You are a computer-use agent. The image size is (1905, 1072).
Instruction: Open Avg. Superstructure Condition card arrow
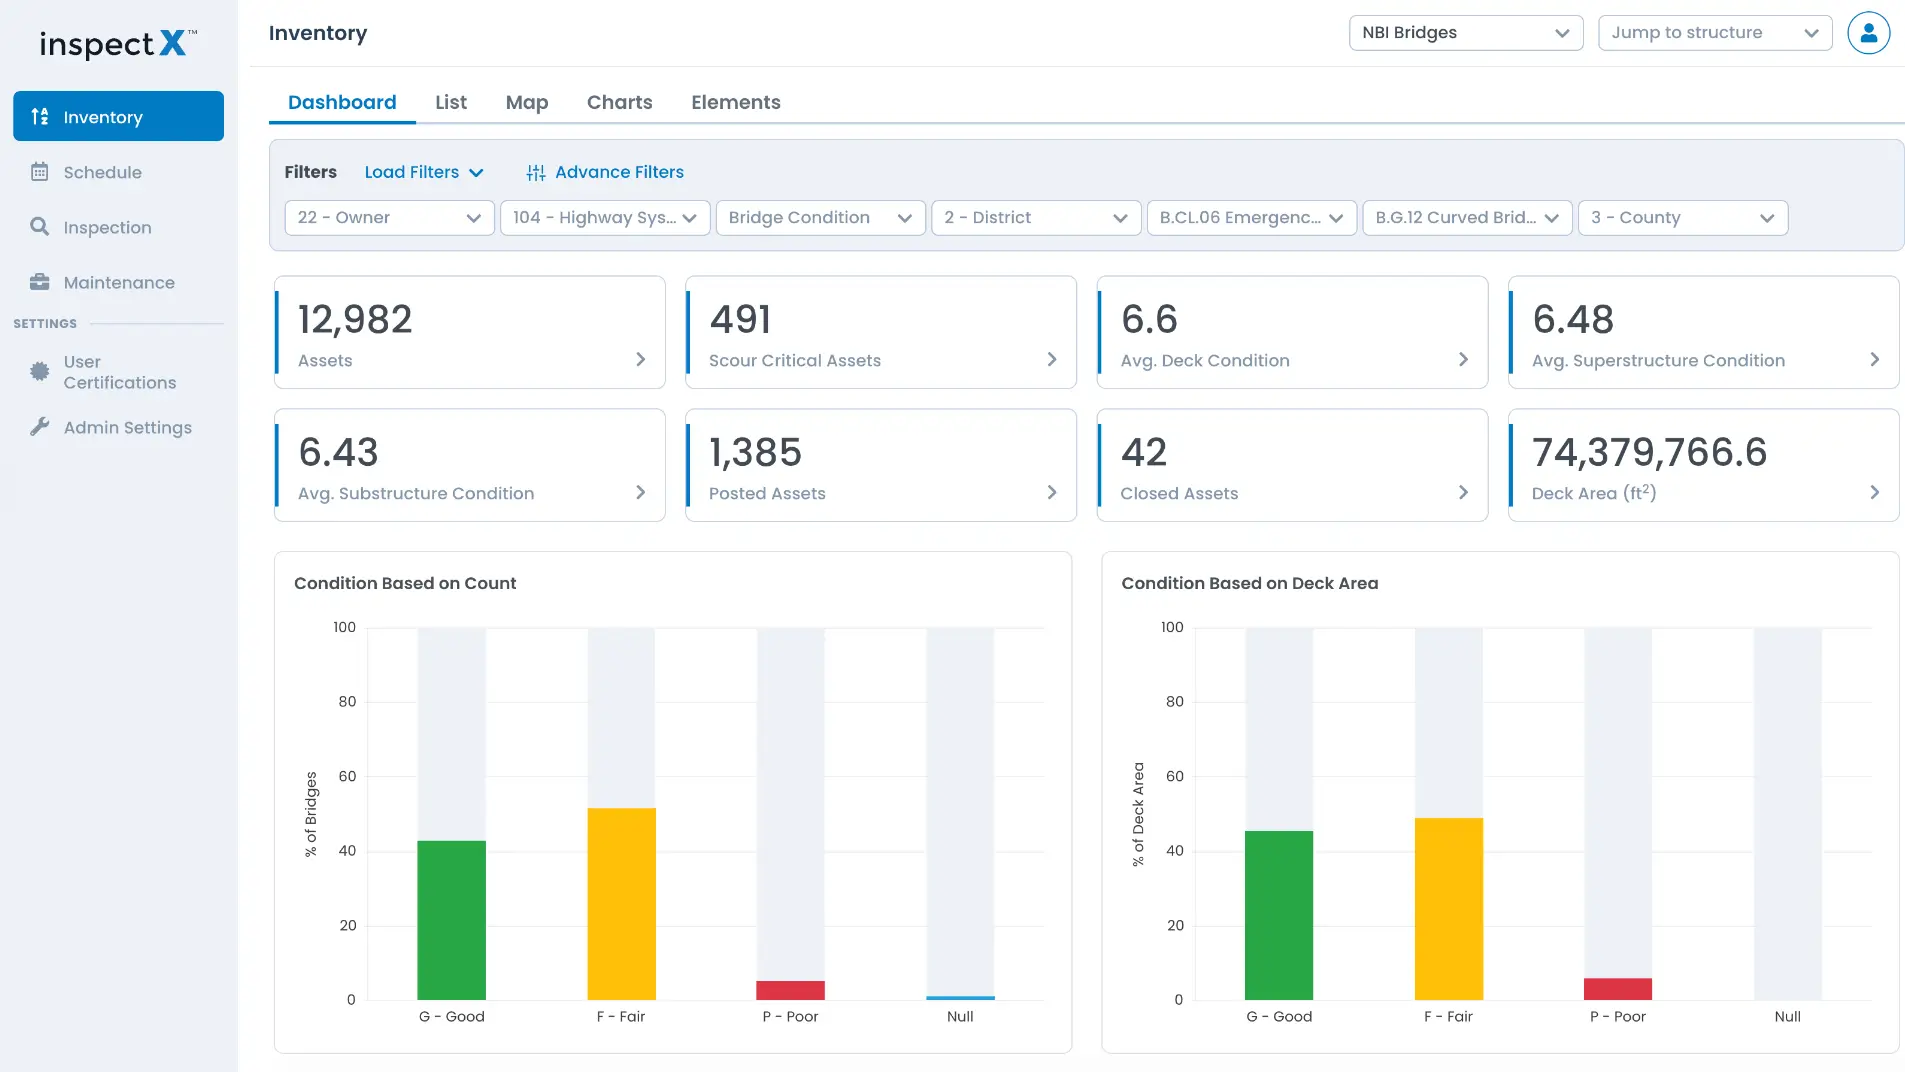[x=1875, y=359]
